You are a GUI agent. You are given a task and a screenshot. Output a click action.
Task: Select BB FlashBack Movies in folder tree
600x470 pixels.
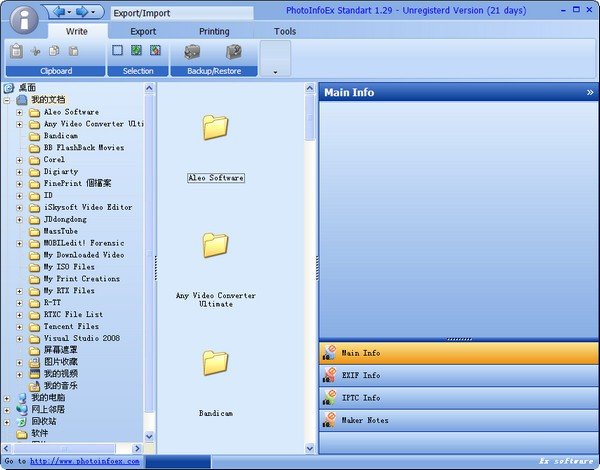83,148
